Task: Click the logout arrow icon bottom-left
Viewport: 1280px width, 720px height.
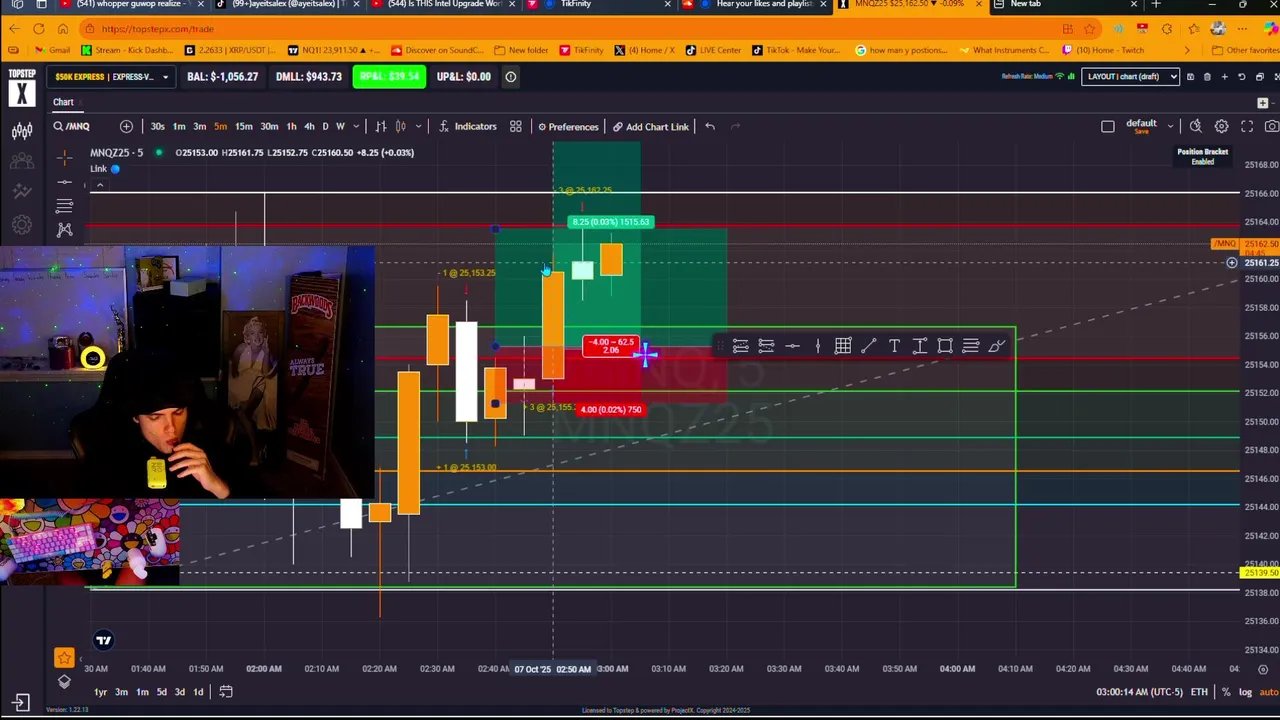Action: pos(21,703)
